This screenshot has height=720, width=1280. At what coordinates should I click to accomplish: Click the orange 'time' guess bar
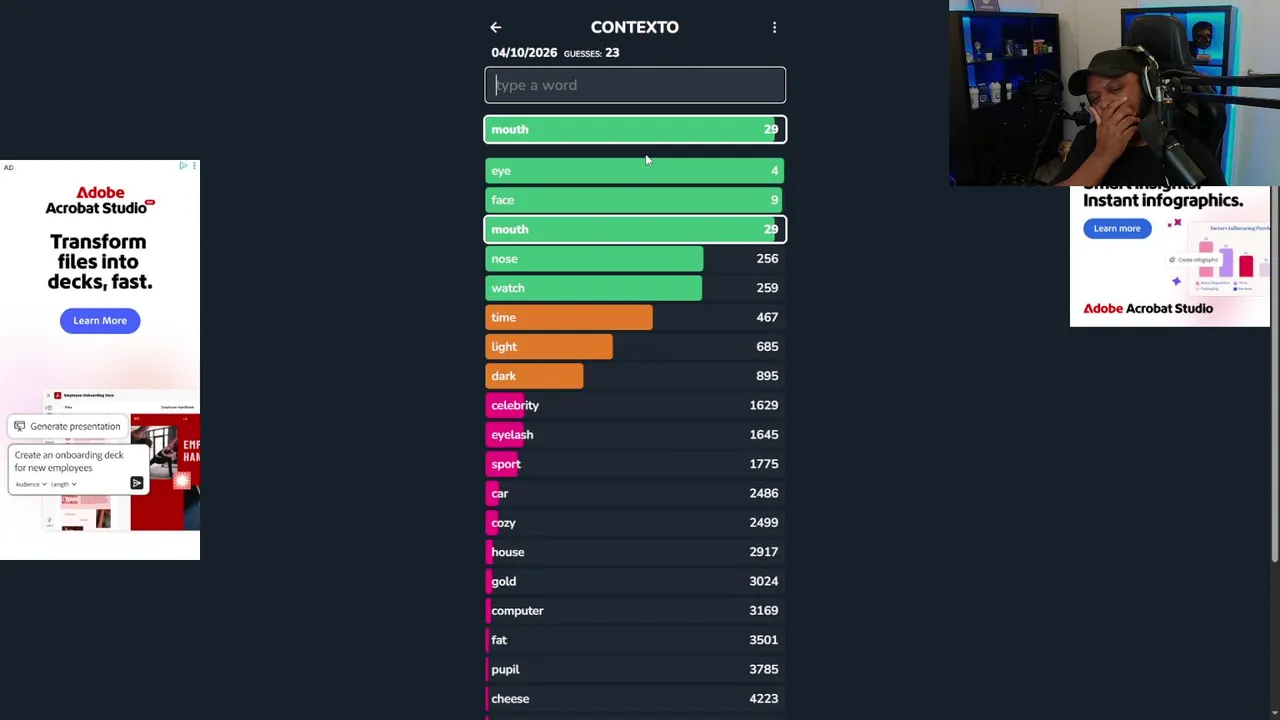coord(568,317)
